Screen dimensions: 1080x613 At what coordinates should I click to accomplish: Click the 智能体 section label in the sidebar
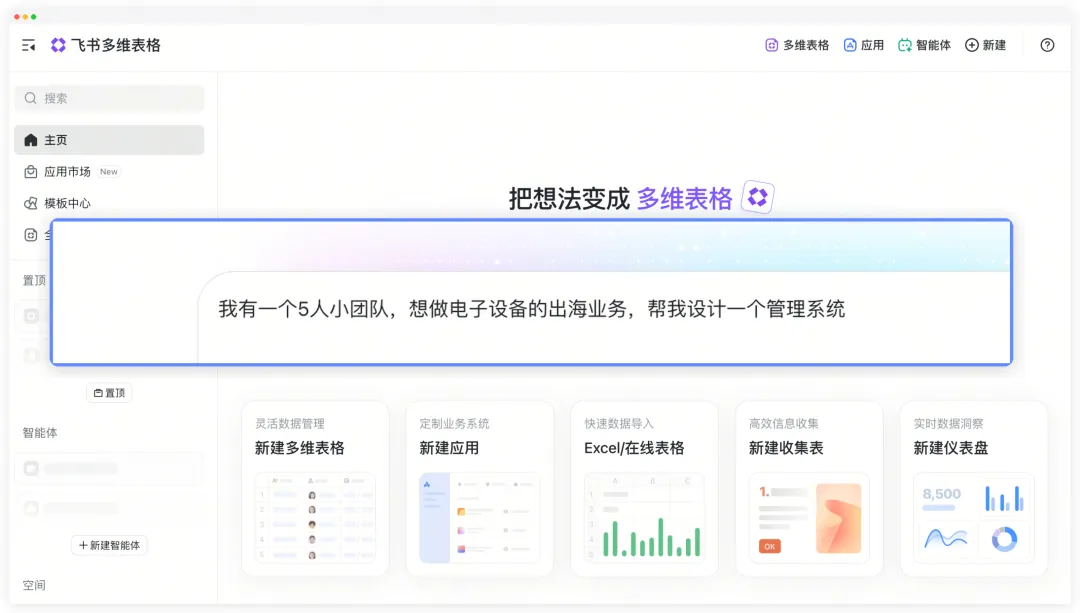40,433
